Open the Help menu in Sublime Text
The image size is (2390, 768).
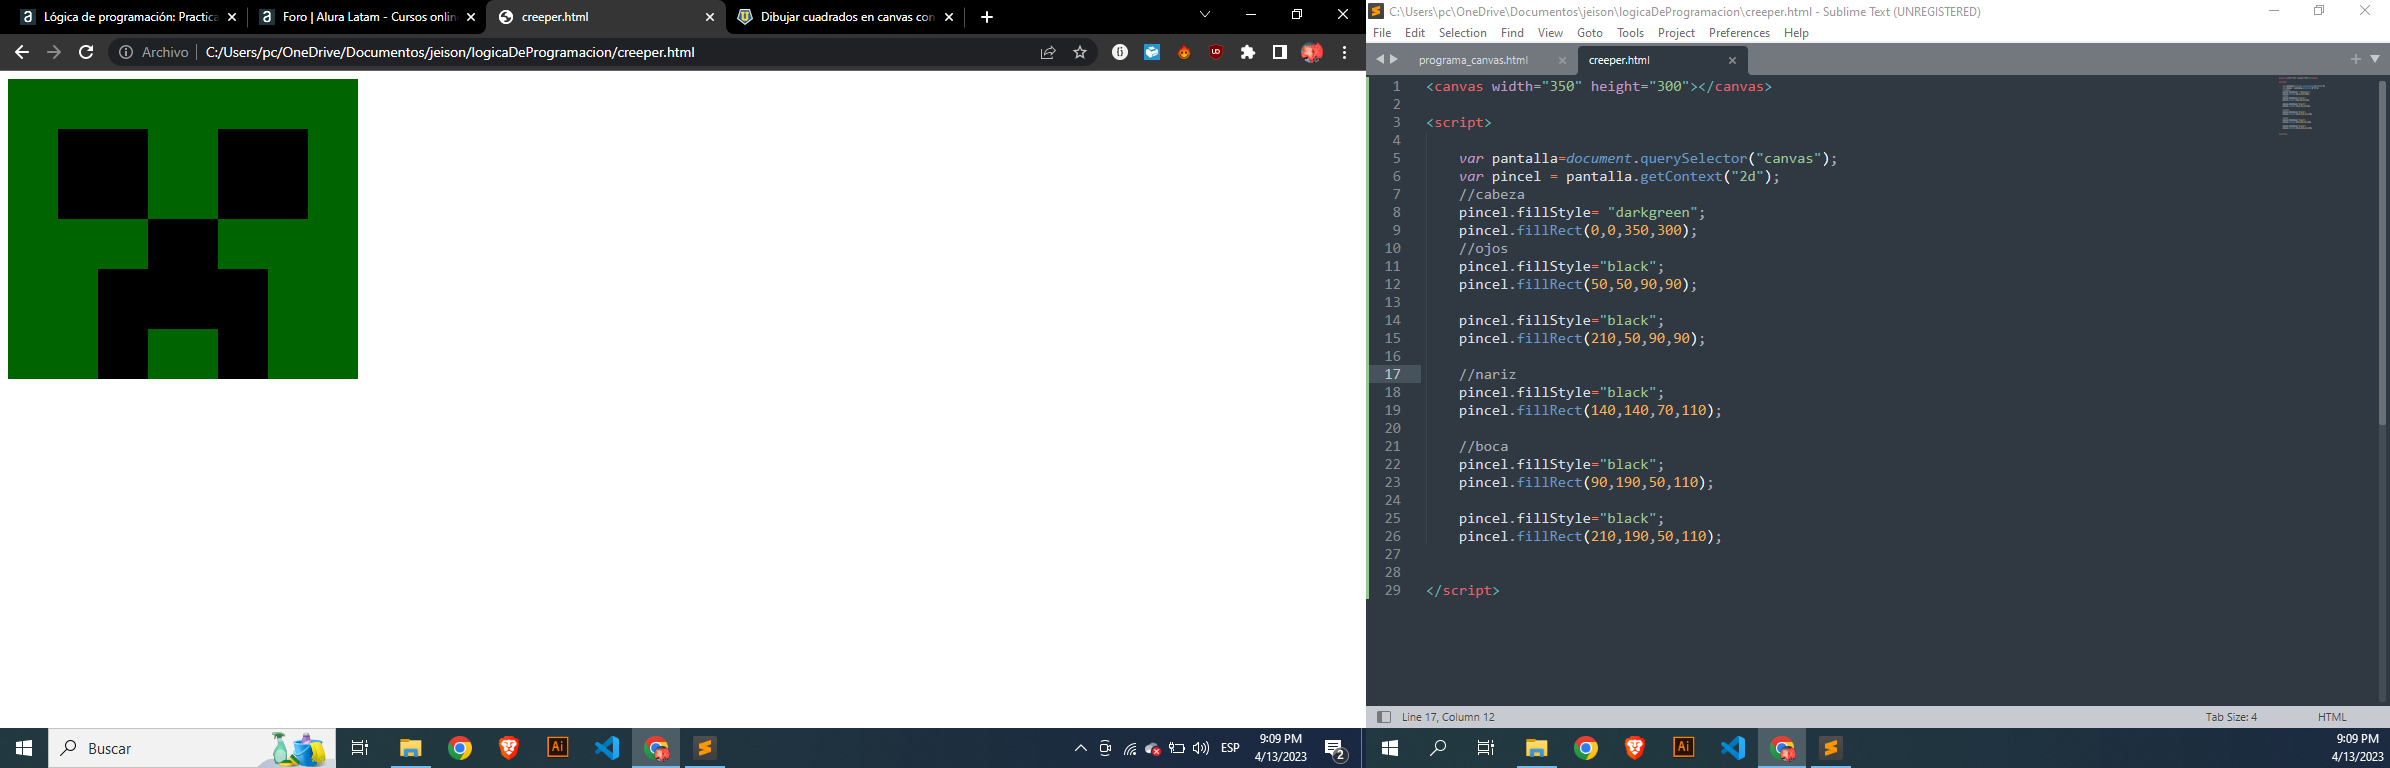click(1796, 33)
